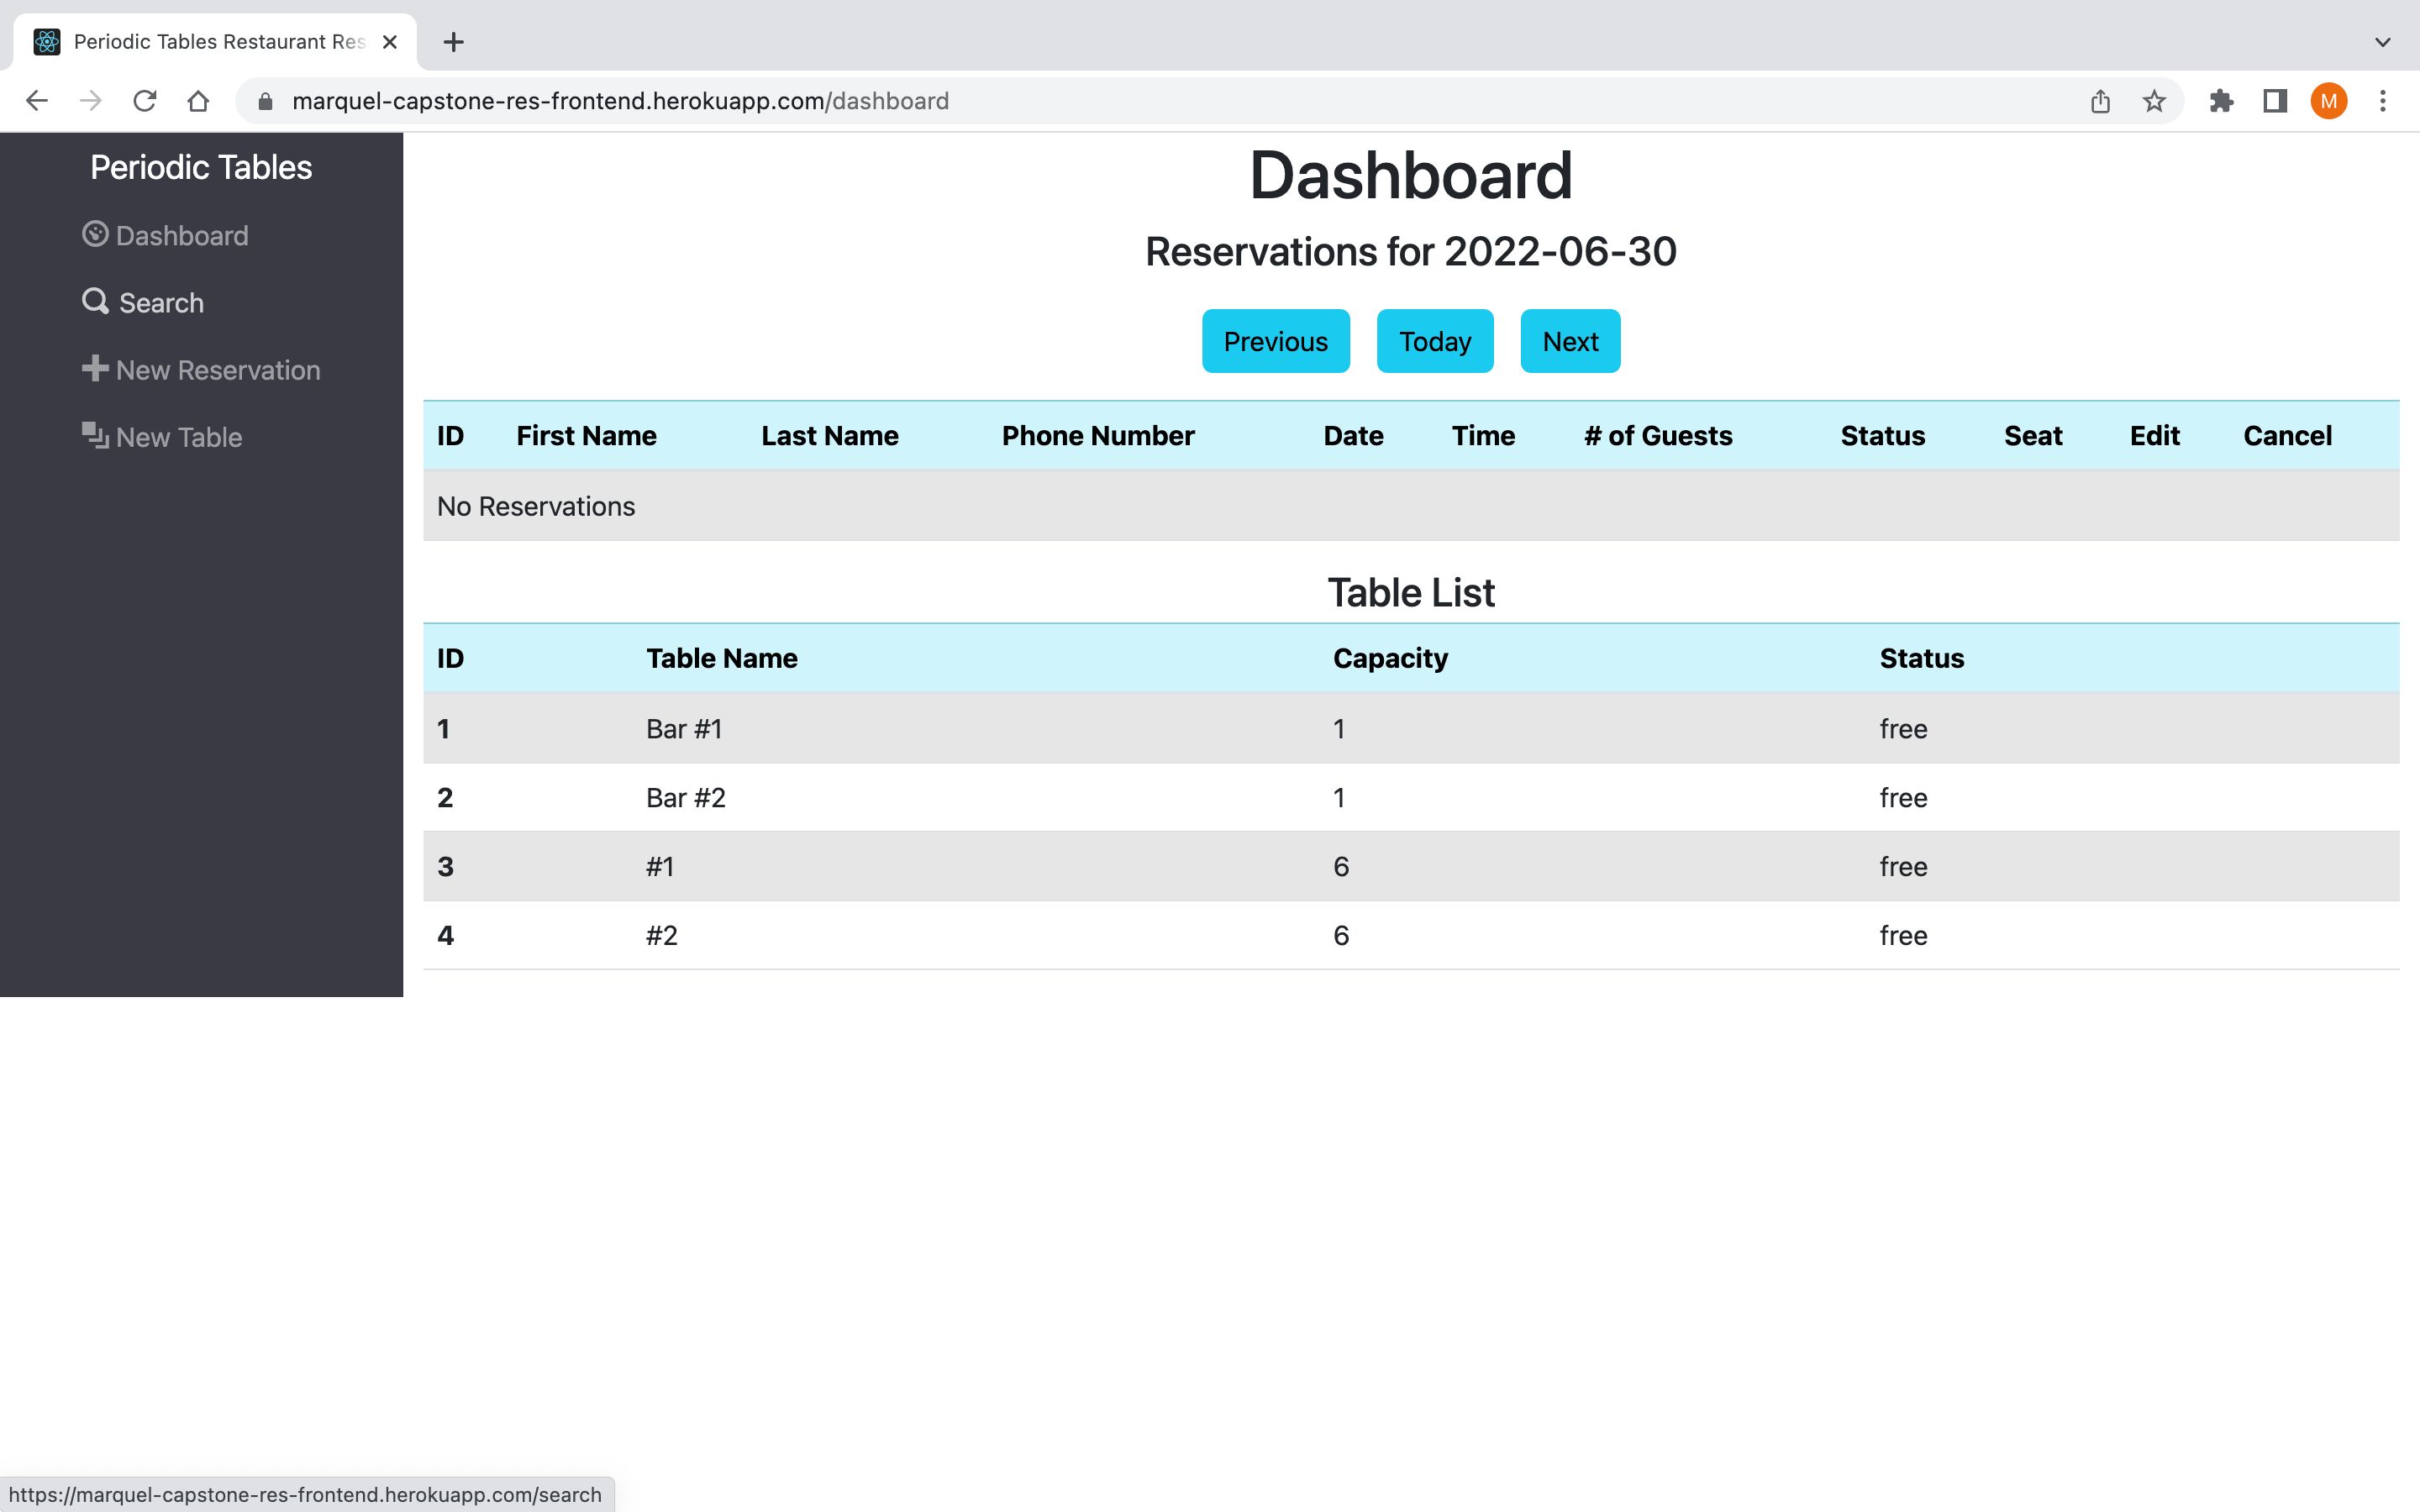Open the Chrome three-dot menu
Screen dimensions: 2420x1512
click(x=2383, y=101)
